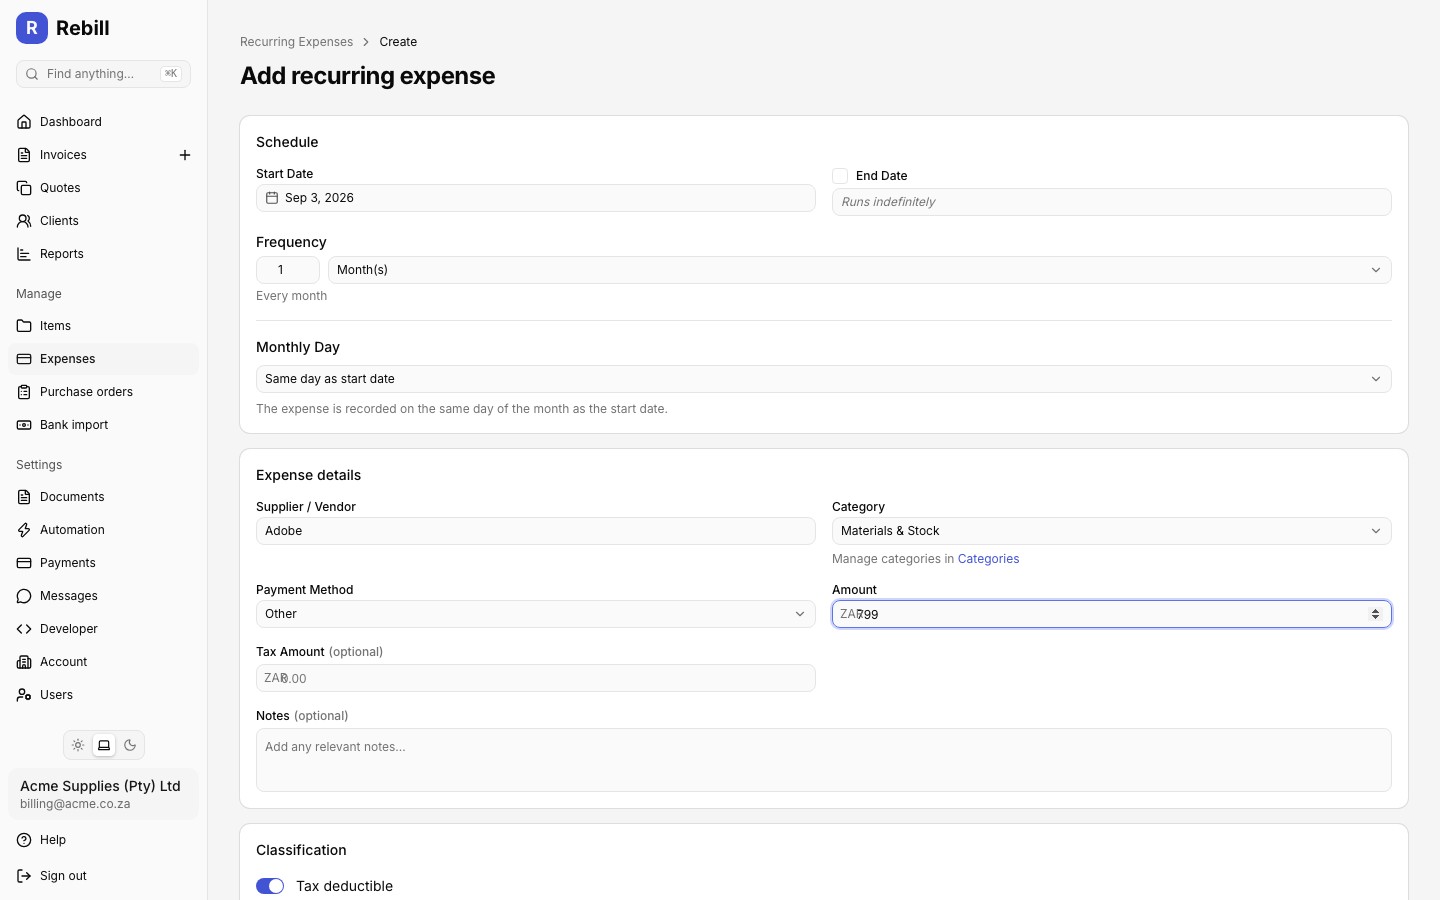Click the Bank import banknote icon
This screenshot has width=1440, height=900.
[x=24, y=425]
